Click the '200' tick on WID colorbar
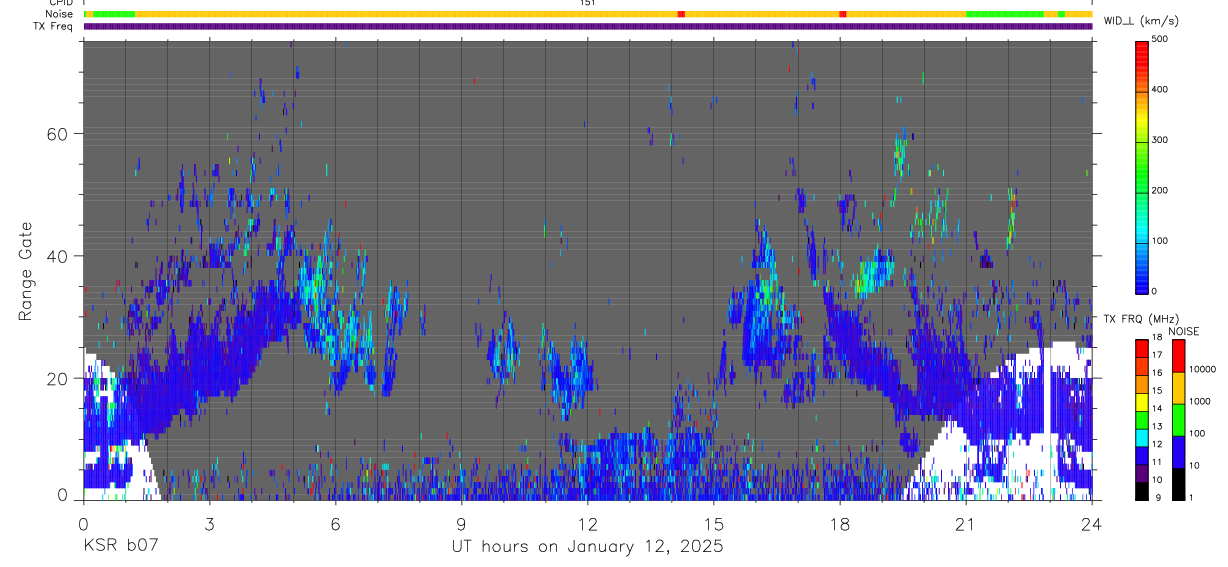Viewport: 1228px width, 567px height. [1162, 190]
